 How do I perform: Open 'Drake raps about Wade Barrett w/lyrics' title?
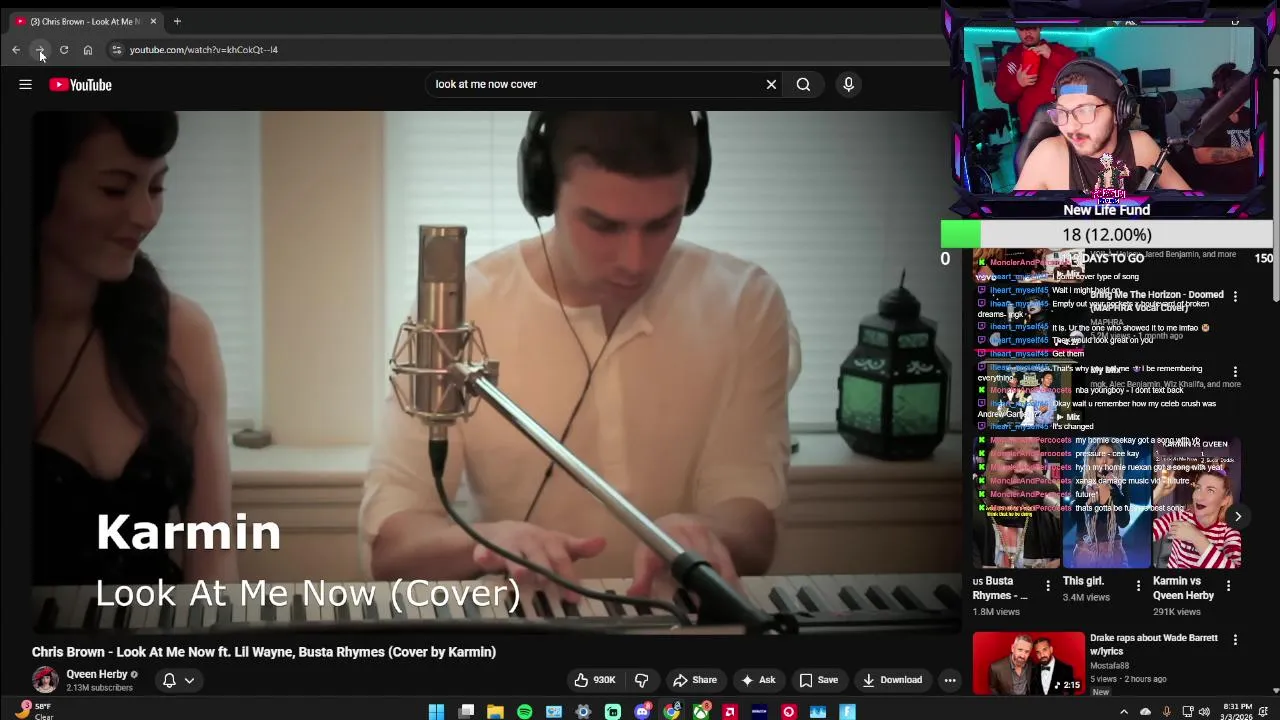tap(1154, 644)
